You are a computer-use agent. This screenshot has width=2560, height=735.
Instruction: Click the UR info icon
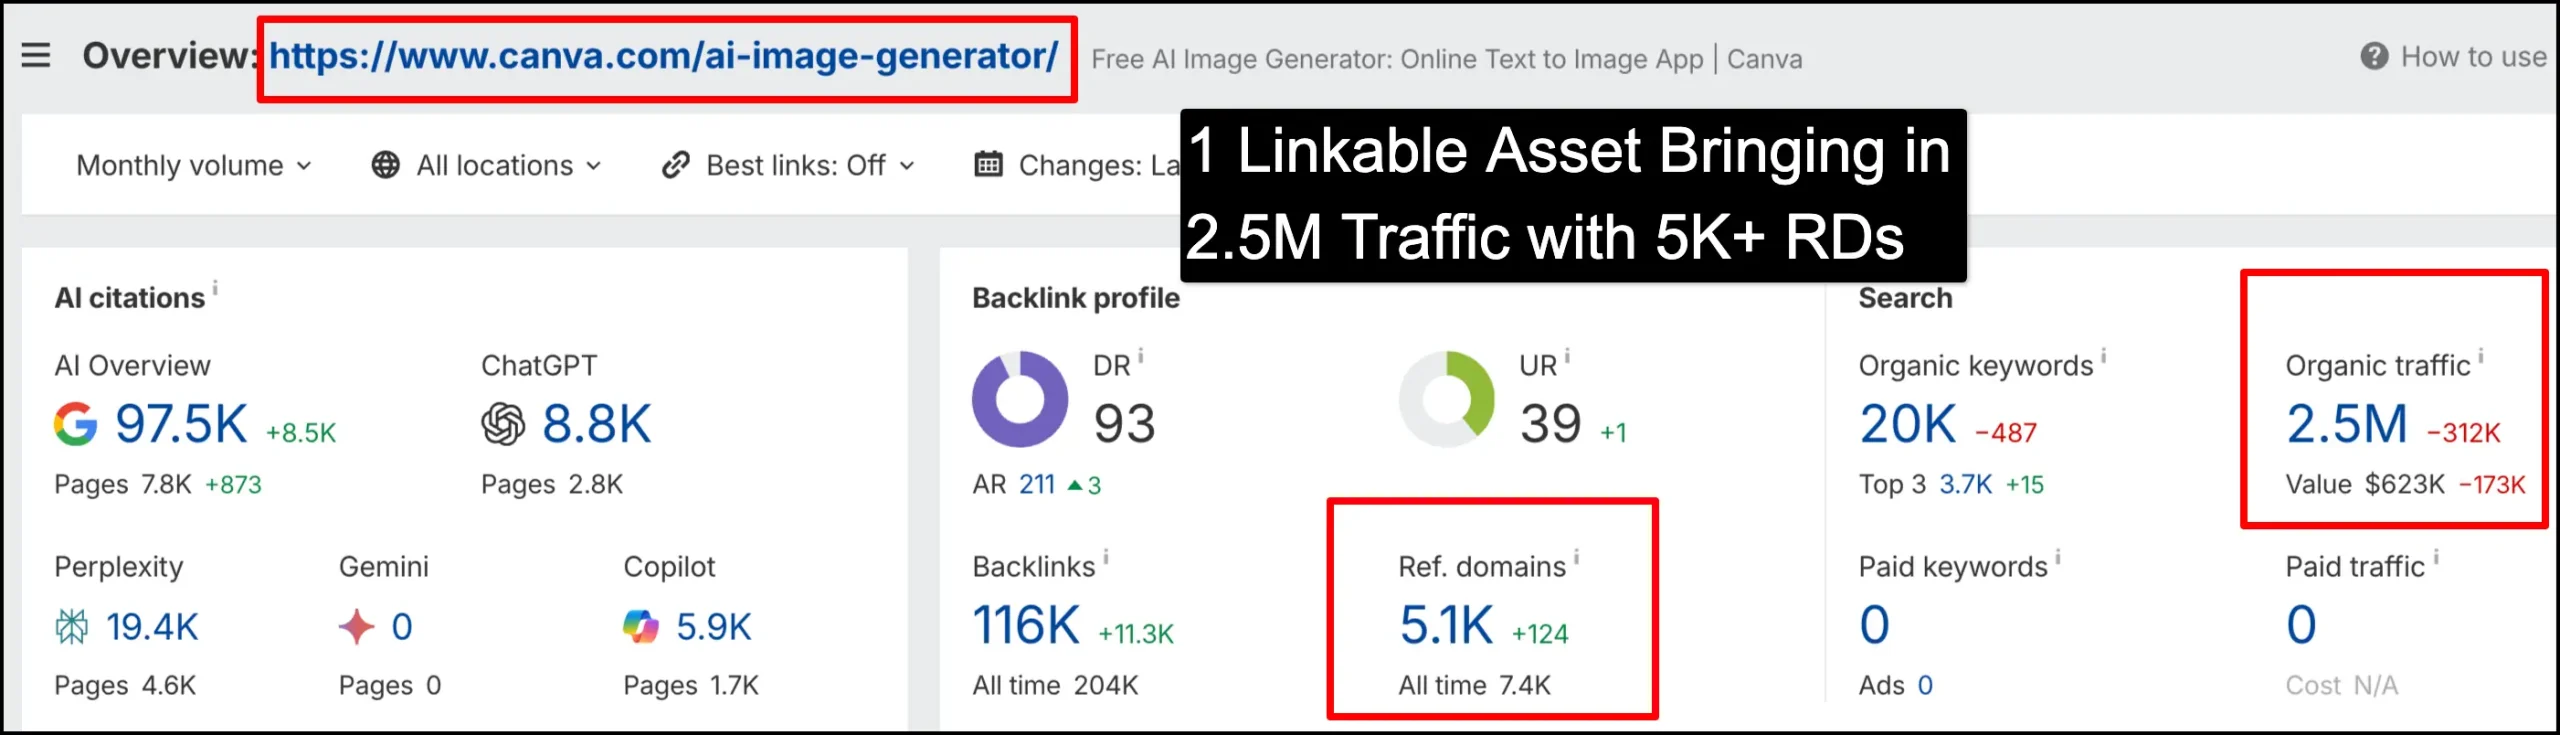1567,356
